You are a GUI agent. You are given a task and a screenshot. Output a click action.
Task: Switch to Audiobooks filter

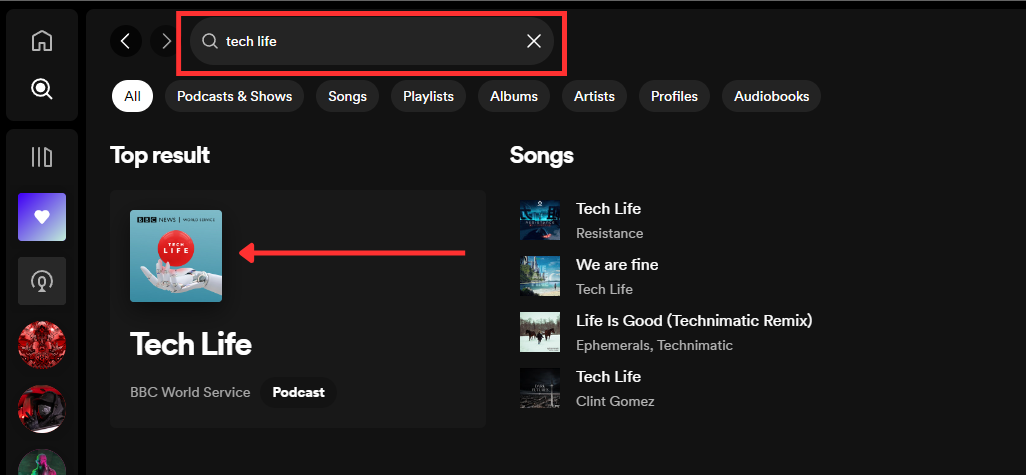(x=771, y=96)
